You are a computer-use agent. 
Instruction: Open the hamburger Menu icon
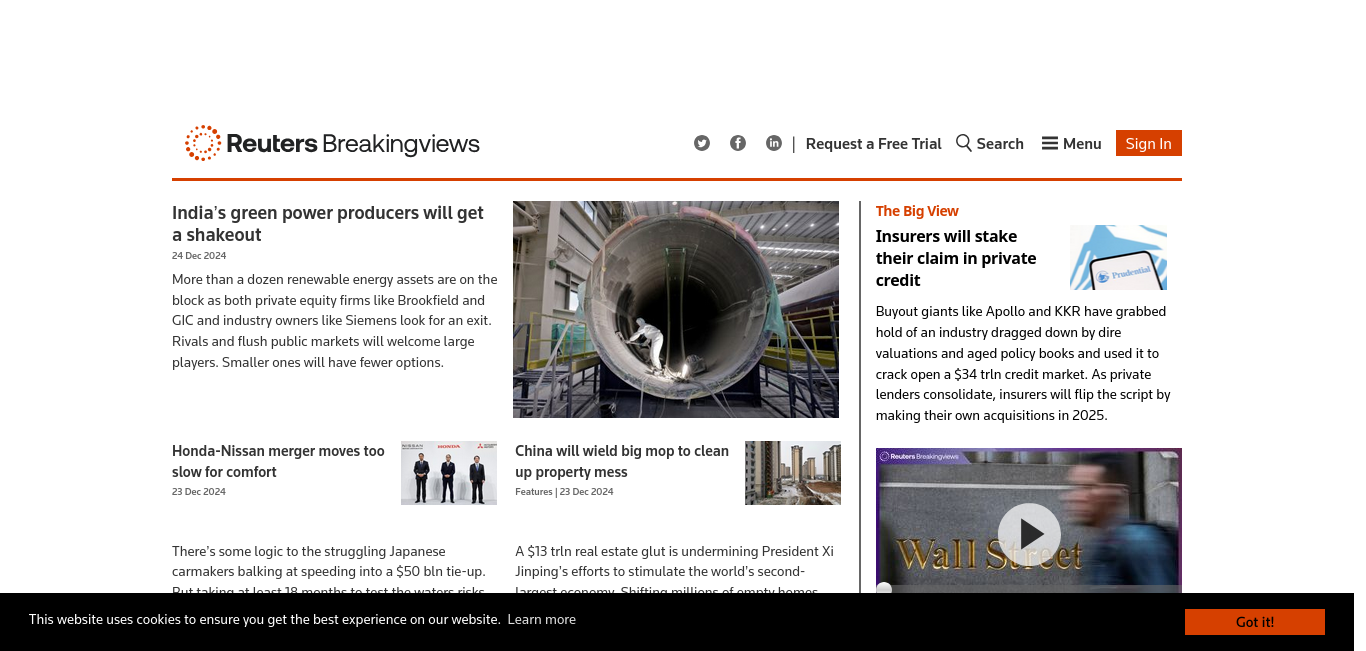[1050, 143]
